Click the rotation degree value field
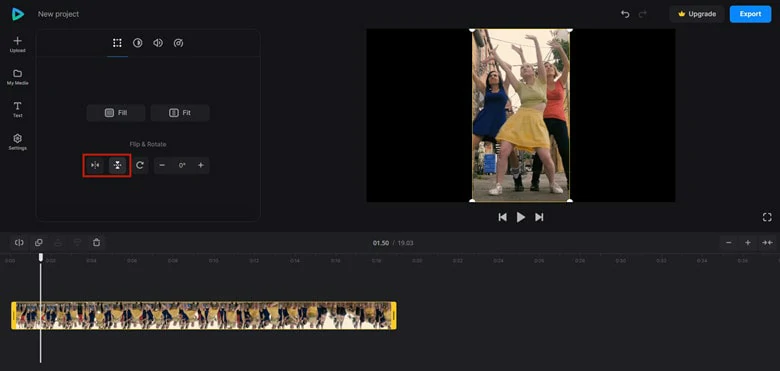This screenshot has height=371, width=780. (x=182, y=166)
